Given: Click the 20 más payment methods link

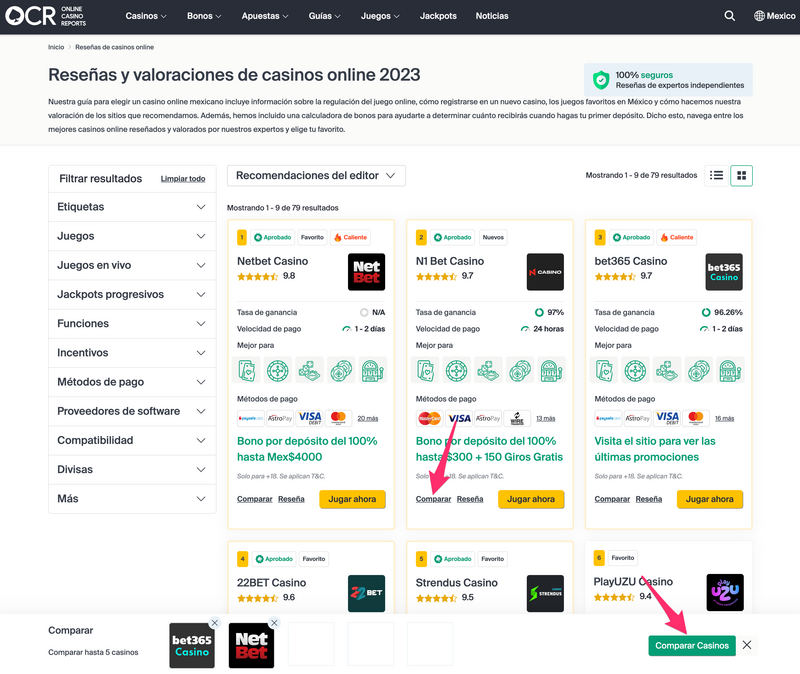Looking at the screenshot, I should click(x=368, y=418).
